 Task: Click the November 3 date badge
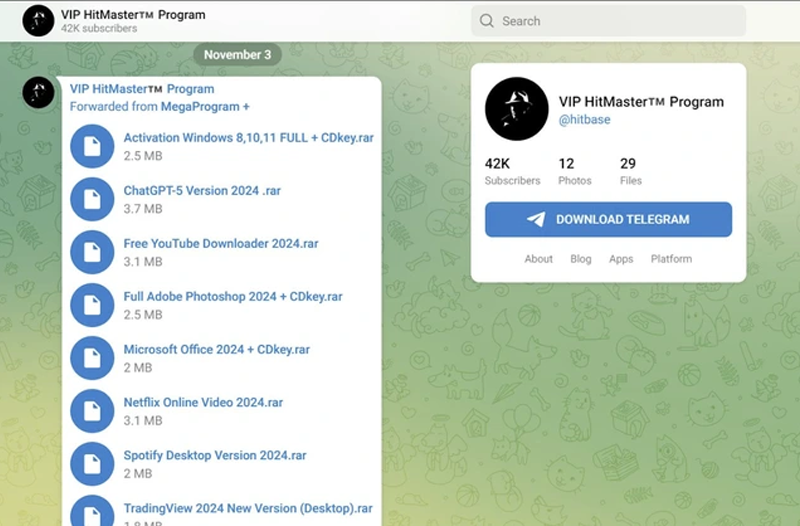tap(237, 55)
